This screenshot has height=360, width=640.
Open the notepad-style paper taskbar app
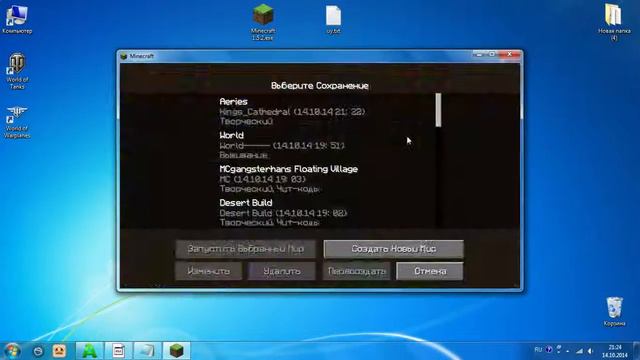147,351
